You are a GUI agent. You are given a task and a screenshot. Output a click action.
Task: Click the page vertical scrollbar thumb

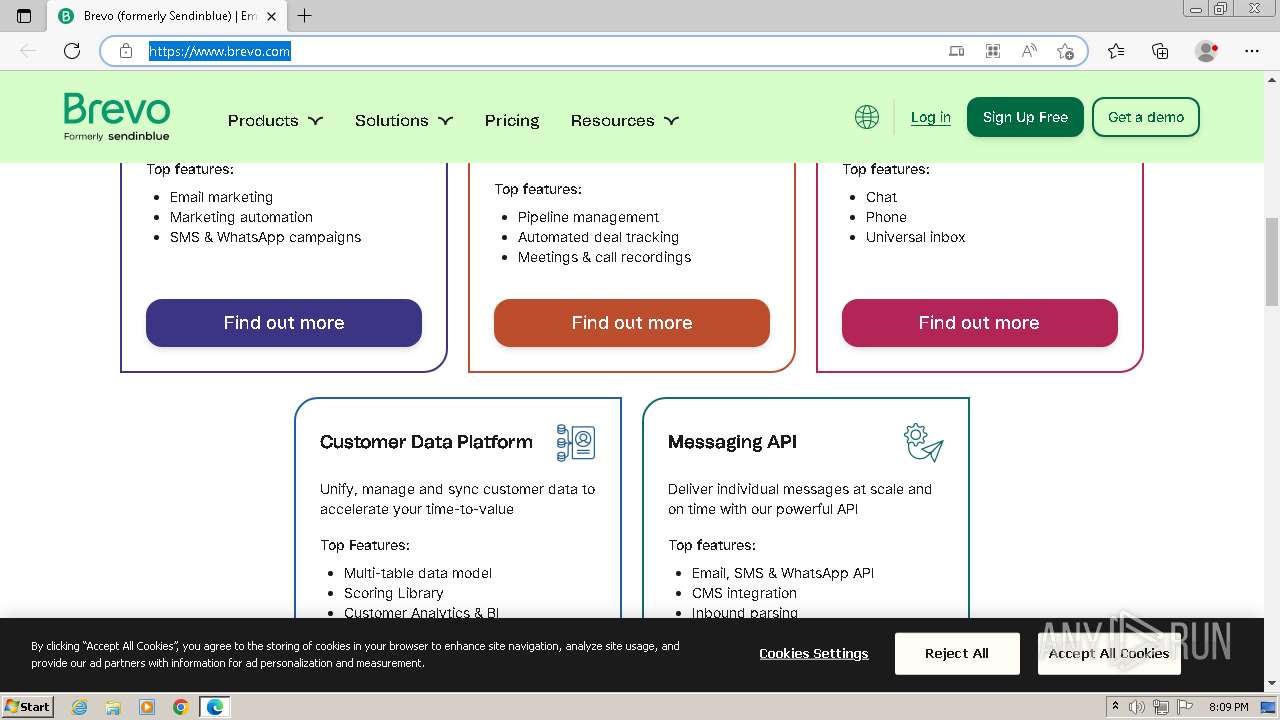(1272, 261)
